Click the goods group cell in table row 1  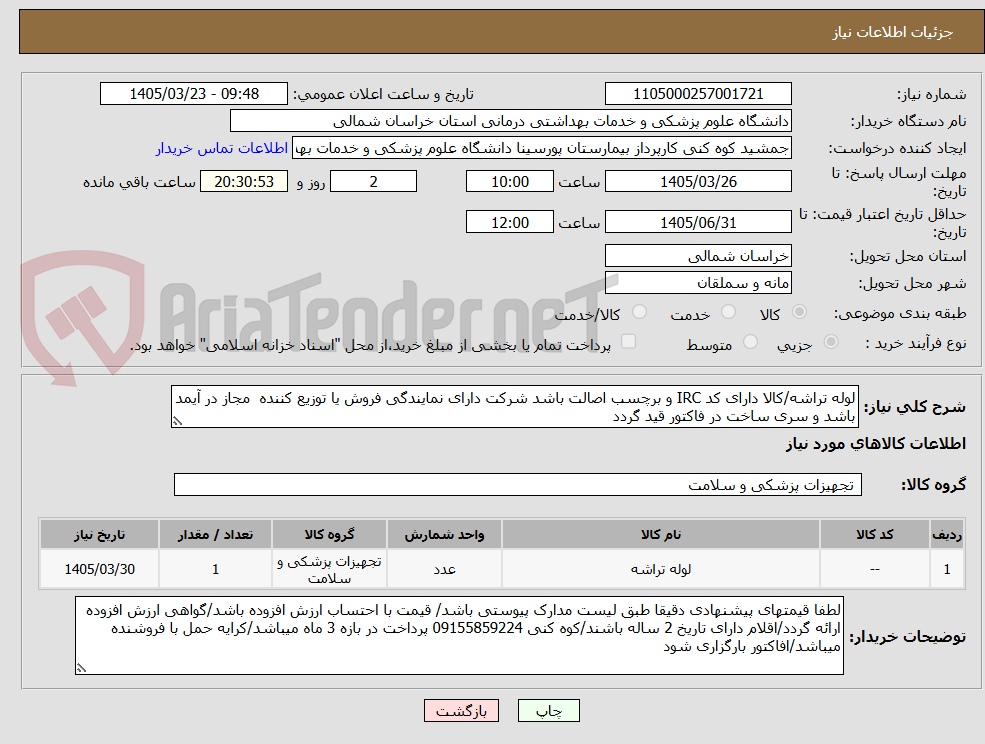[329, 569]
